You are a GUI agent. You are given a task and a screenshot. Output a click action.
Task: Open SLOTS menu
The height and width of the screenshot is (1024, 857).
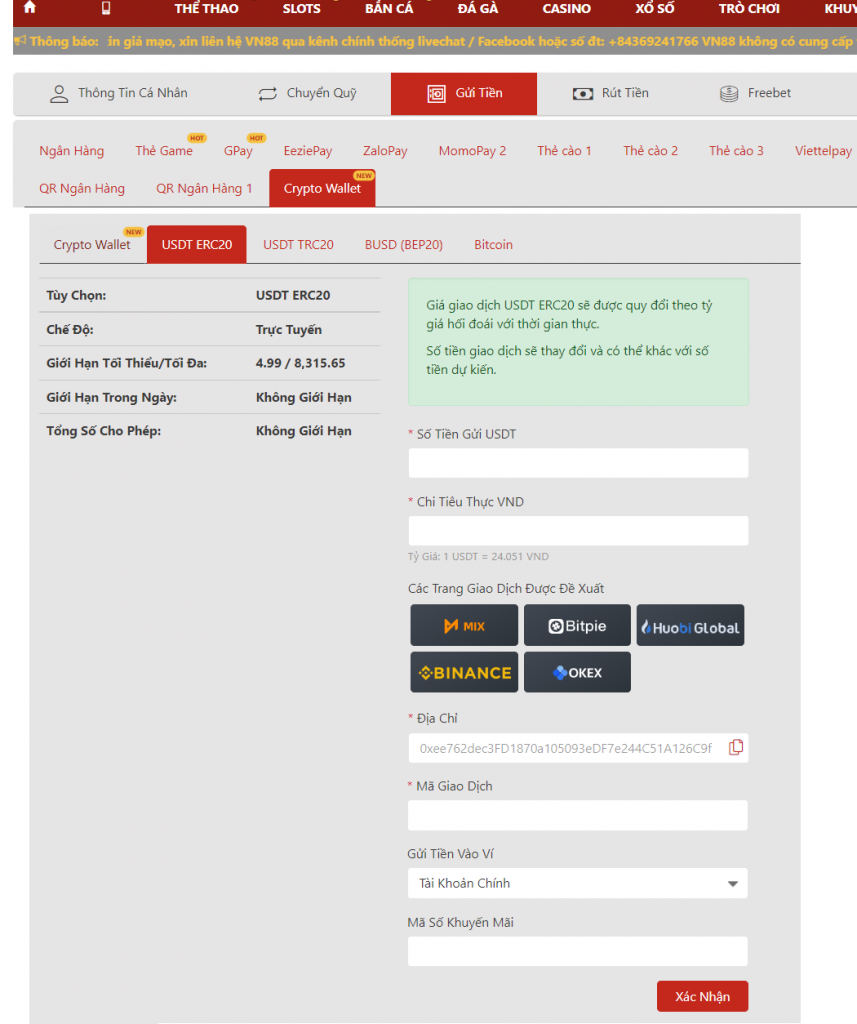[x=302, y=8]
